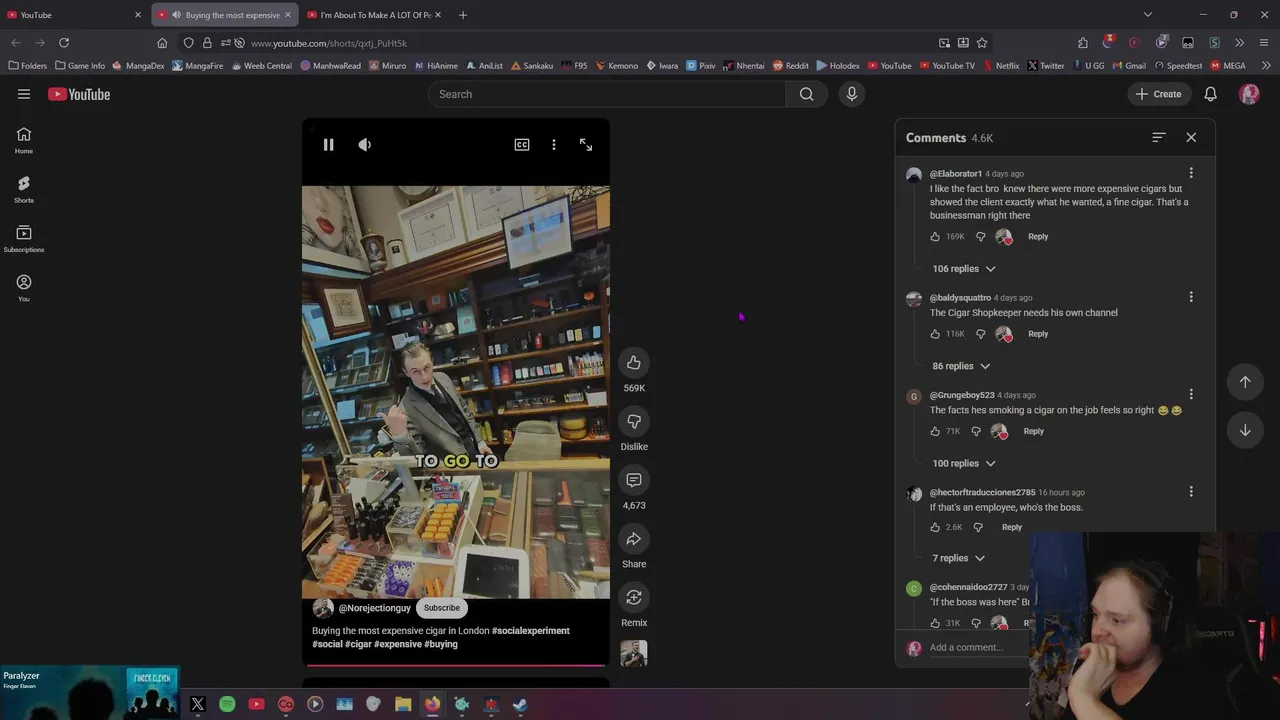
Task: Bookmark this page with the star
Action: (982, 43)
